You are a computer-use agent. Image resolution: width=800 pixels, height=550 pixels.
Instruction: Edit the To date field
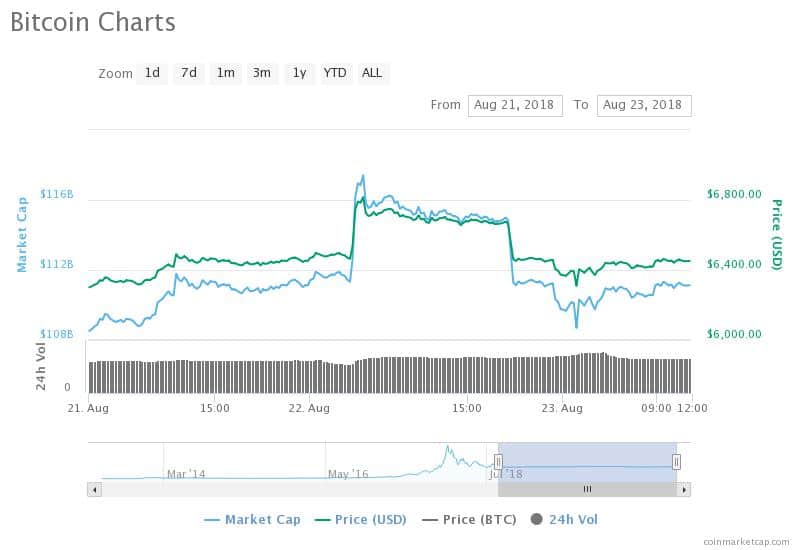[643, 105]
